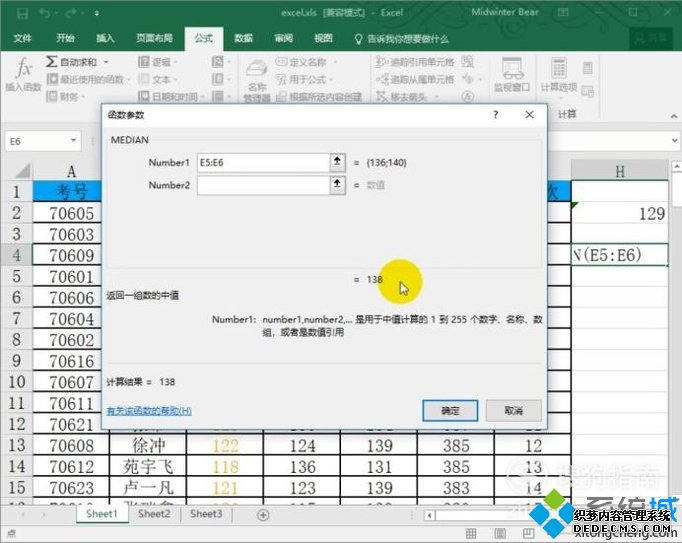682x543 pixels.
Task: Expand the AutoSum dropdown arrow
Action: coord(106,62)
